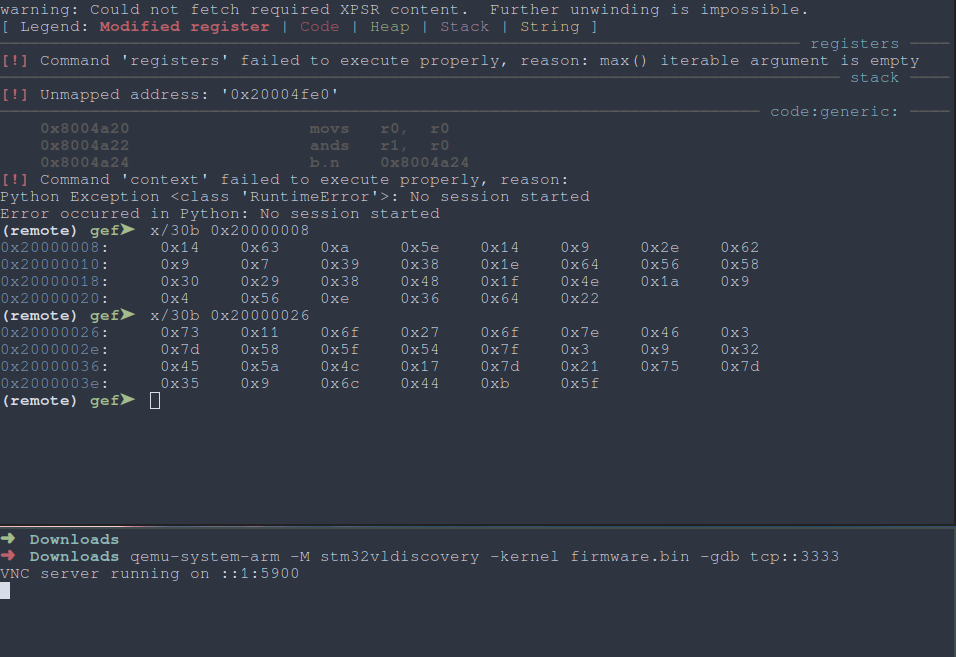Click the [!] marker before 'registers' command error
Viewport: 956px width, 657px height.
[x=14, y=61]
